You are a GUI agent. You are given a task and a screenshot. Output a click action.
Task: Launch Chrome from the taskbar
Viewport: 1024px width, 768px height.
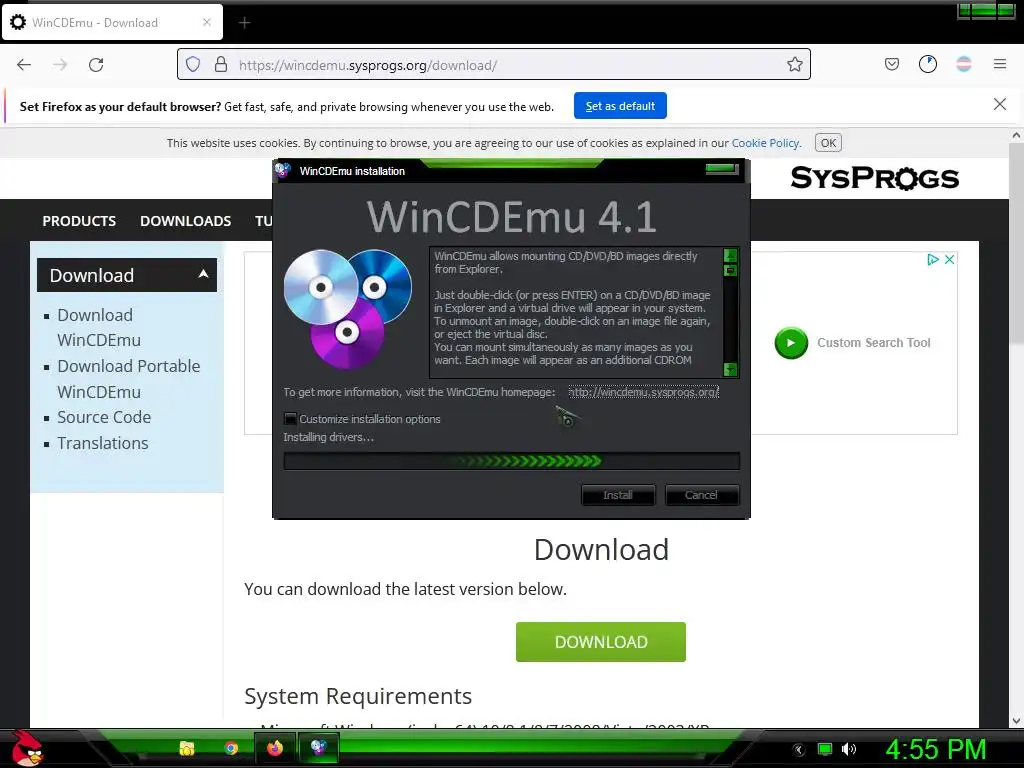(x=231, y=748)
